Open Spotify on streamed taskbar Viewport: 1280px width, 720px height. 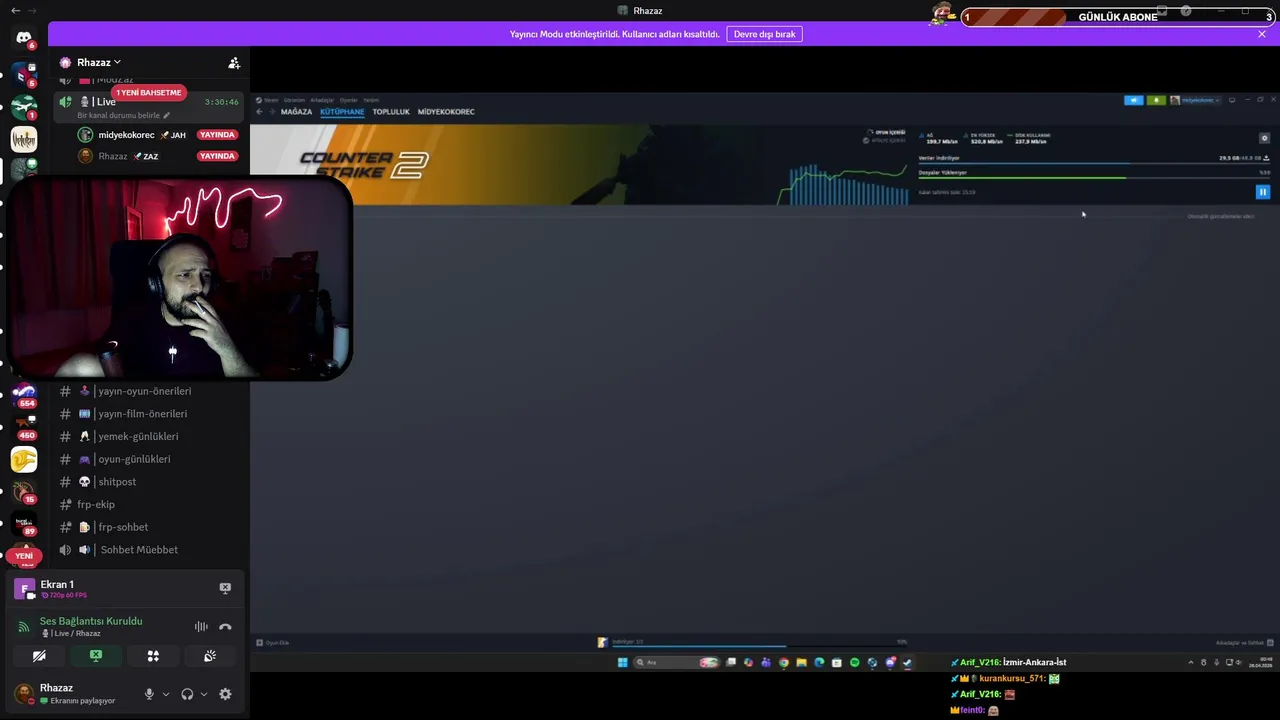[x=854, y=662]
